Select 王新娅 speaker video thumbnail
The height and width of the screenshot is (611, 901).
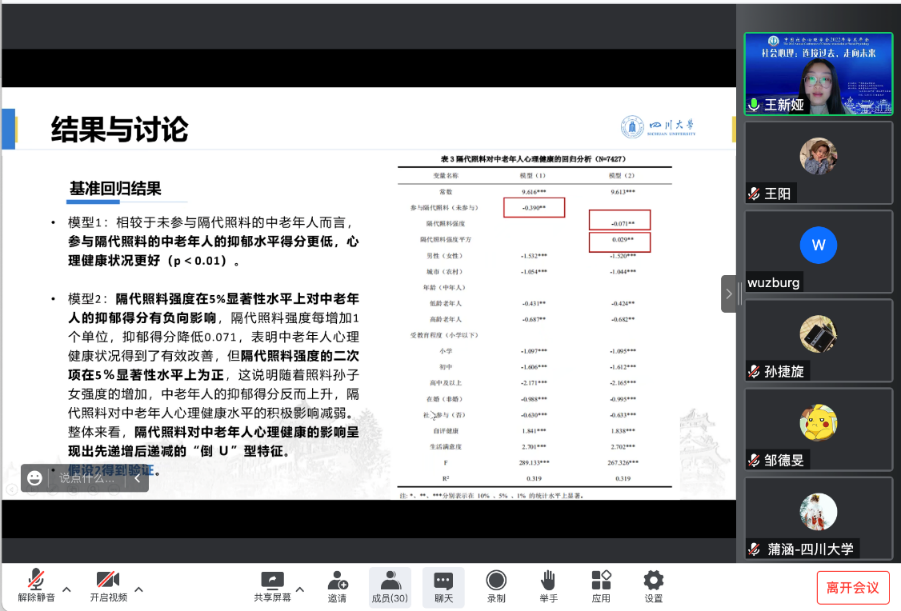click(x=818, y=74)
